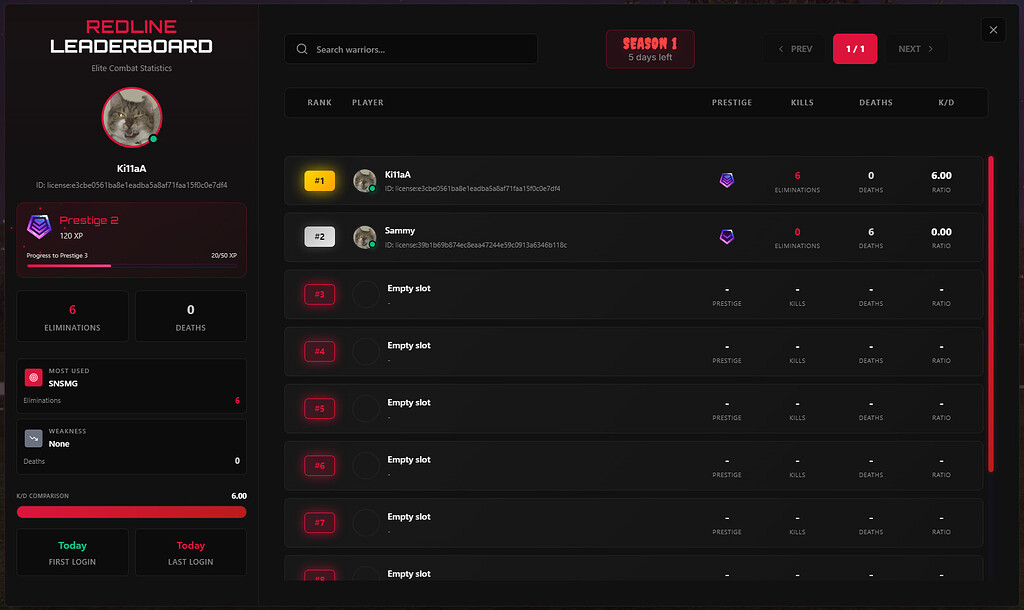Select Empty slot text in row #4
Screen dimensions: 1024x610
[x=409, y=345]
